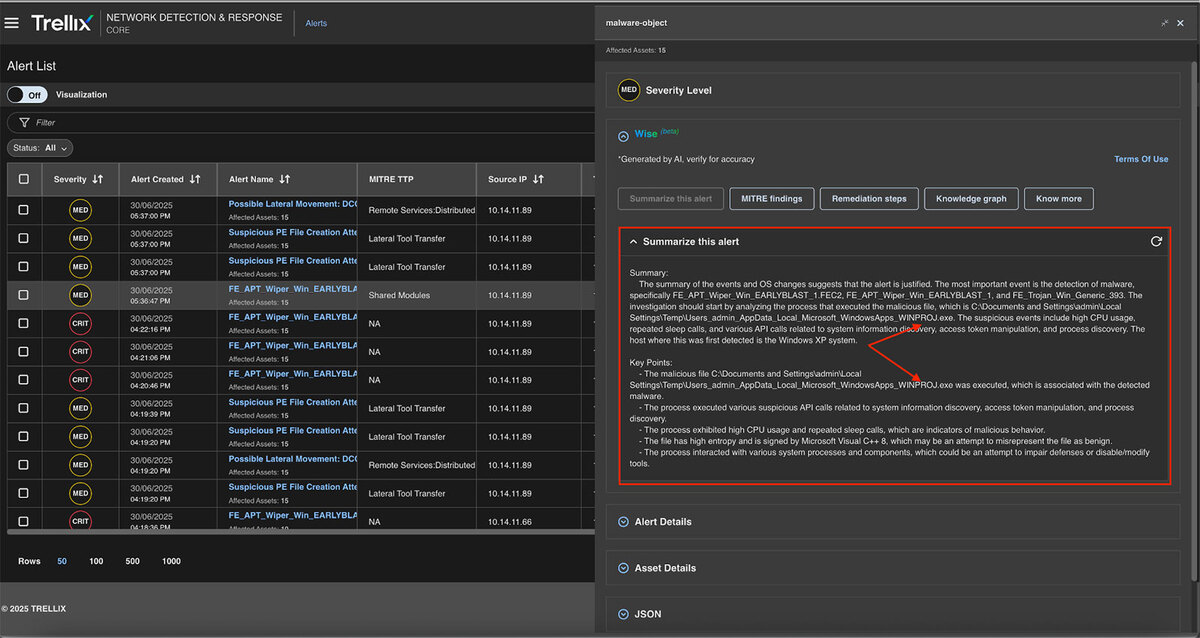This screenshot has height=638, width=1200.
Task: Collapse the Summarize this alert section
Action: 632,241
